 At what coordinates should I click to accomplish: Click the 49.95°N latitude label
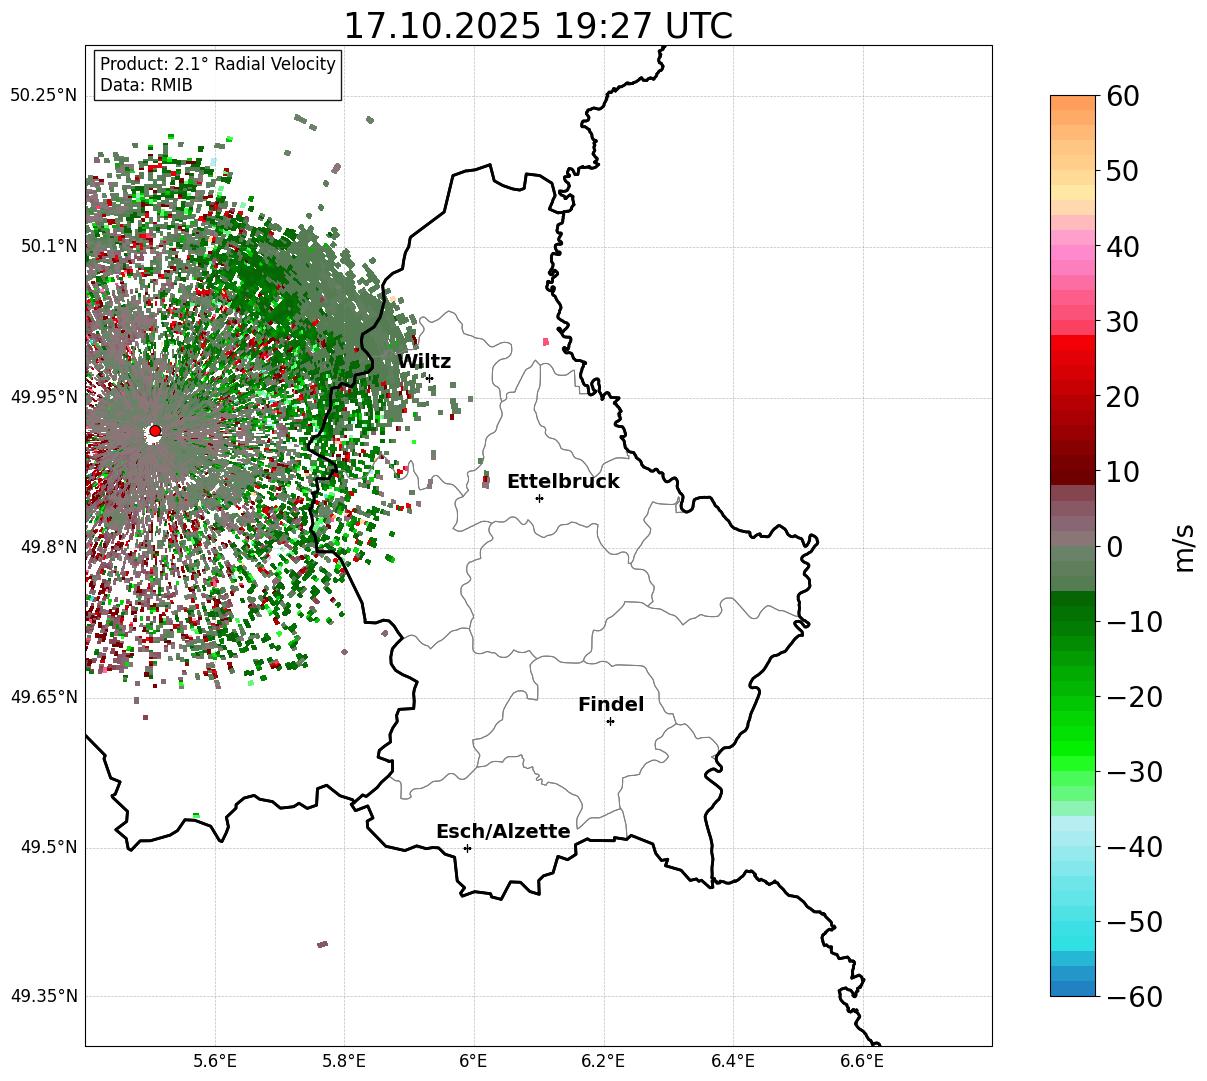click(43, 397)
